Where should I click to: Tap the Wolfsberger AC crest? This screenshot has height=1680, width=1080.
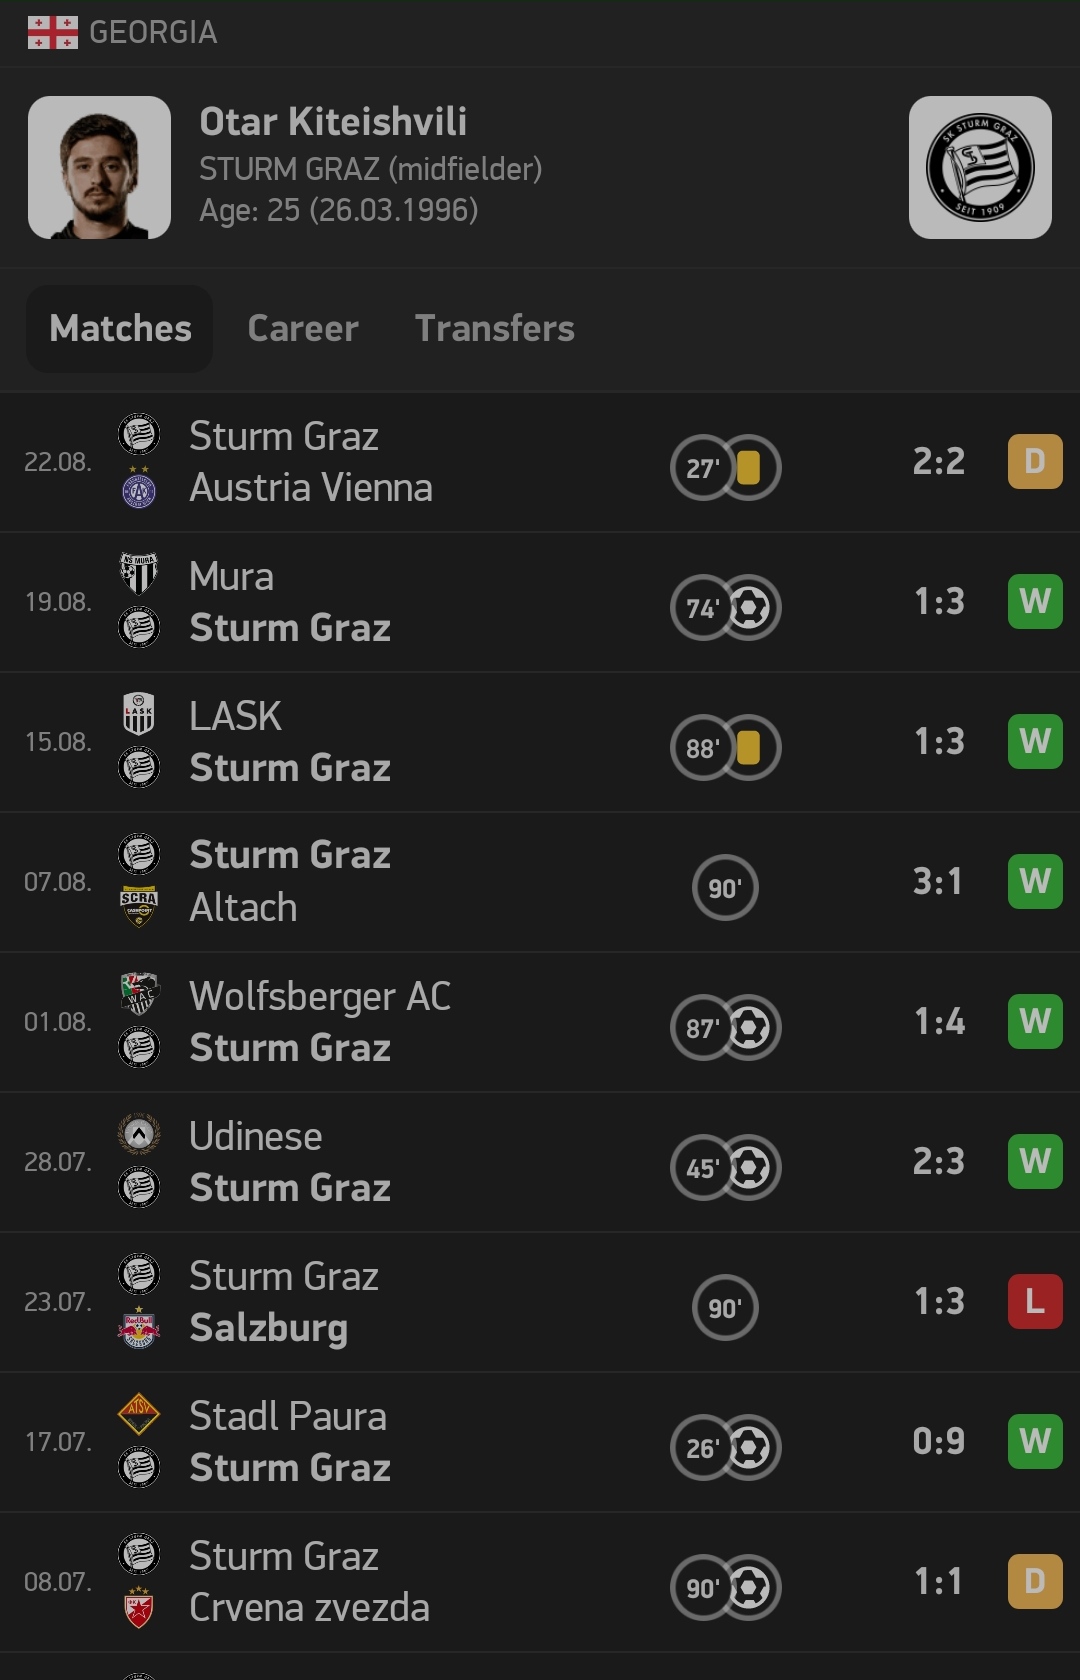coord(139,994)
